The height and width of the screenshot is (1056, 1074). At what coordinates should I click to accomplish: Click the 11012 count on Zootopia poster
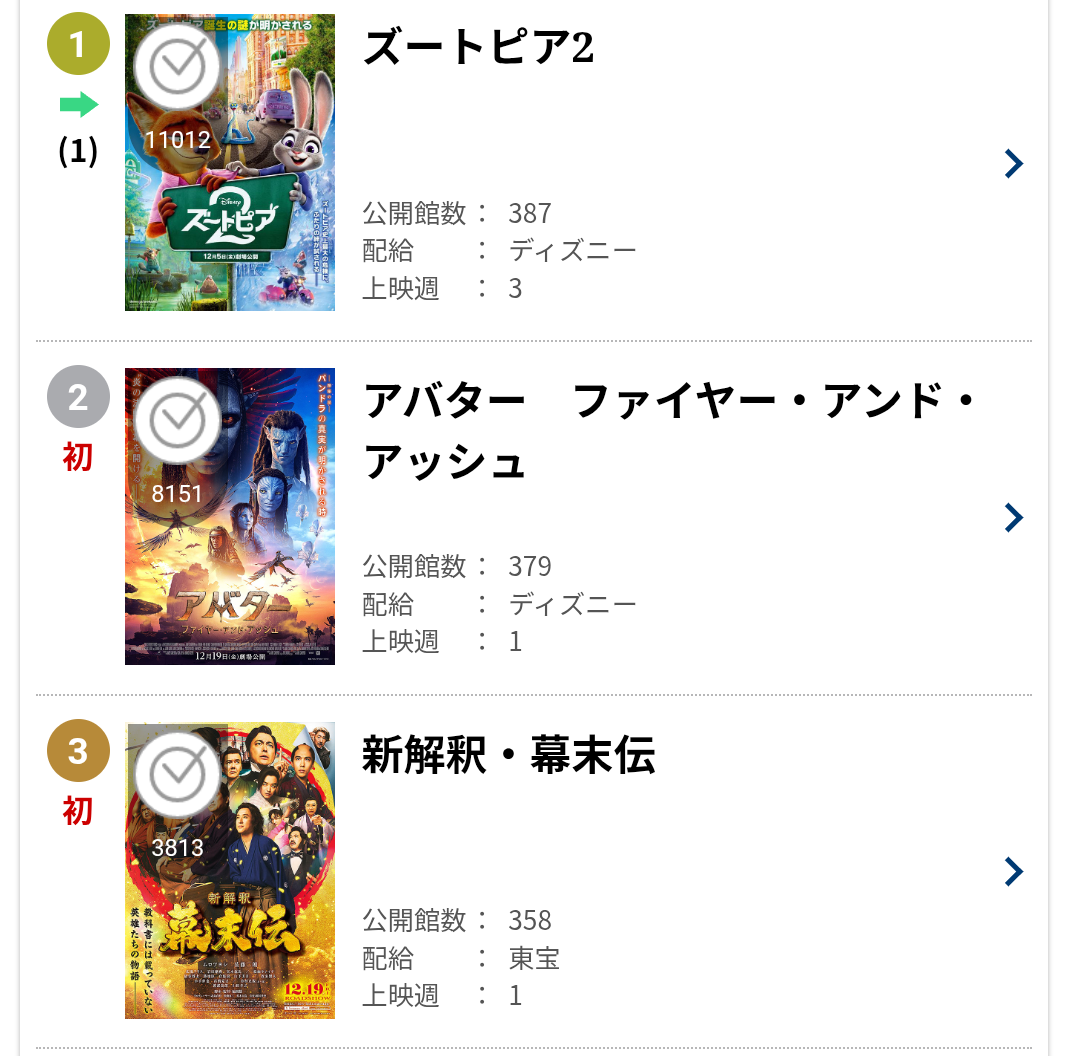coord(177,140)
